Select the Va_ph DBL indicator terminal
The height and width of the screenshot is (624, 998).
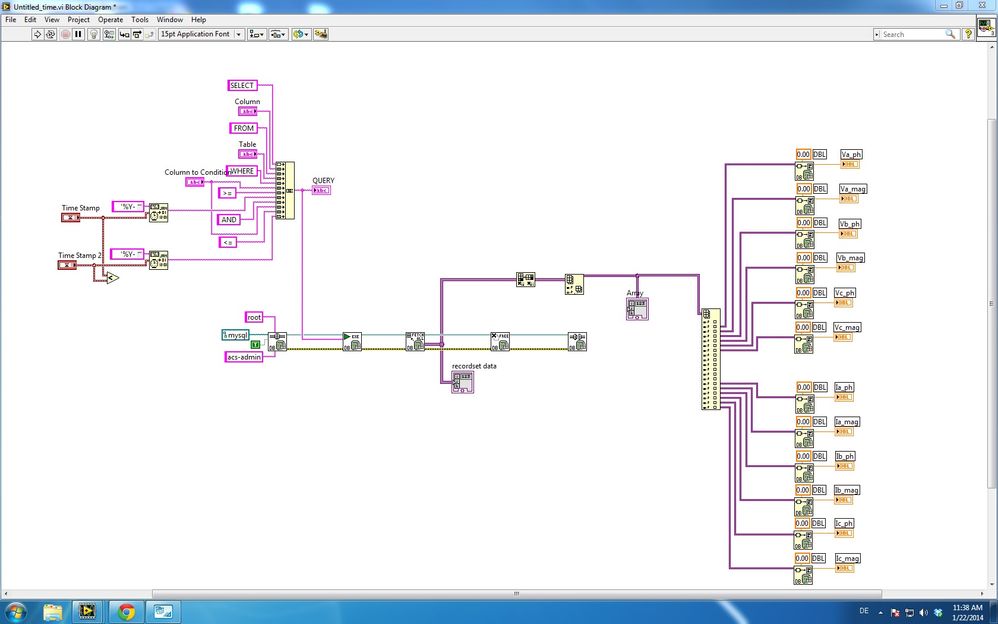pyautogui.click(x=850, y=164)
